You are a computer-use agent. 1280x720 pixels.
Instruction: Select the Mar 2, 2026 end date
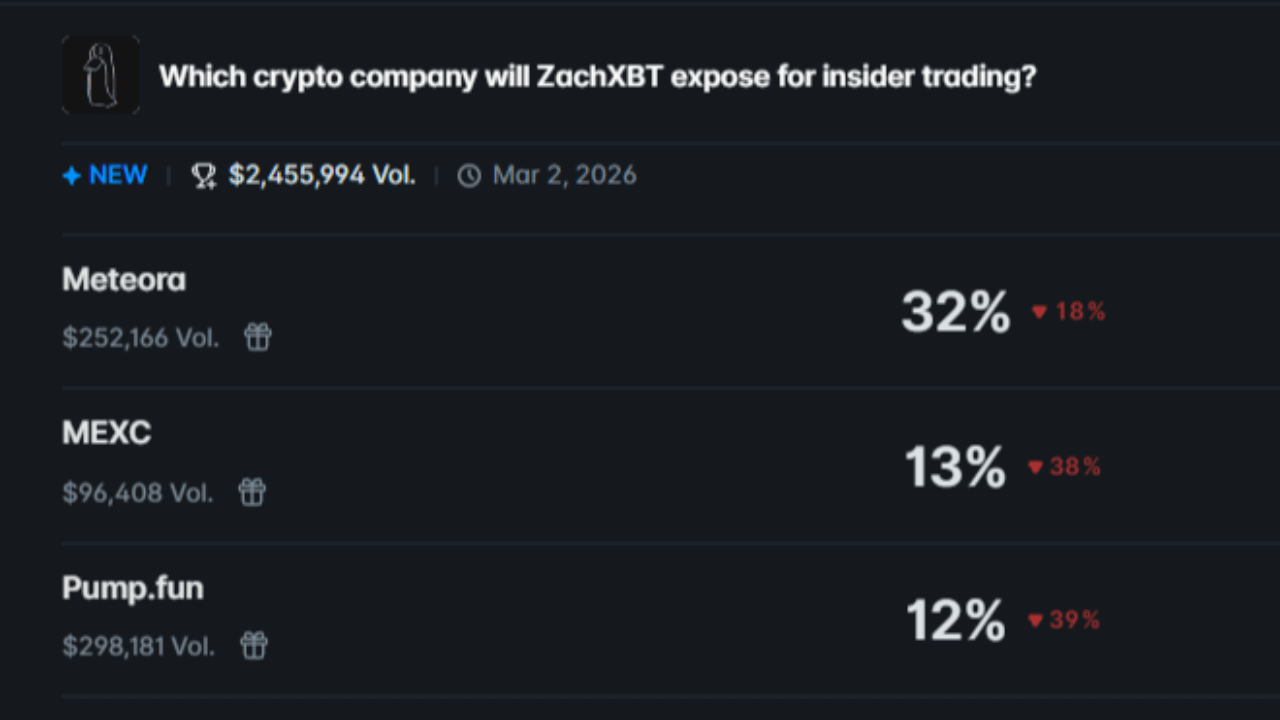pos(564,175)
